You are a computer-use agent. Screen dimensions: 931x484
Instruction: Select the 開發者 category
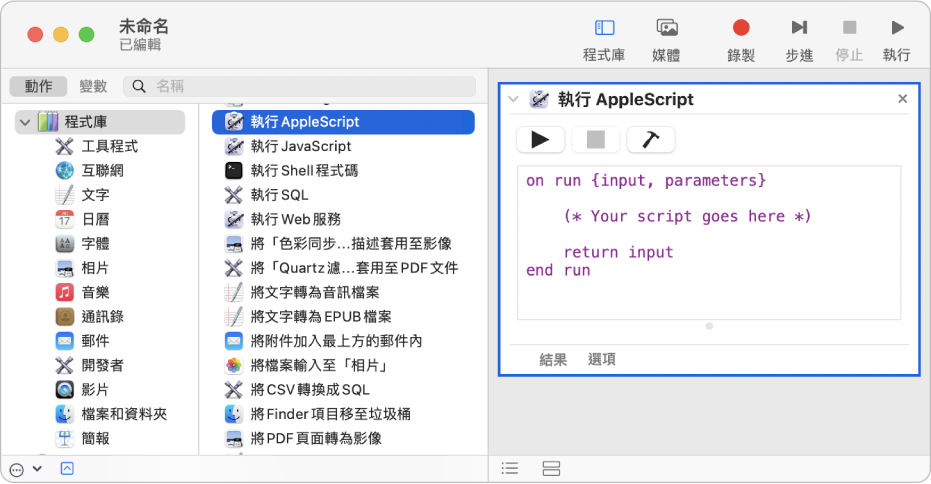[x=90, y=365]
